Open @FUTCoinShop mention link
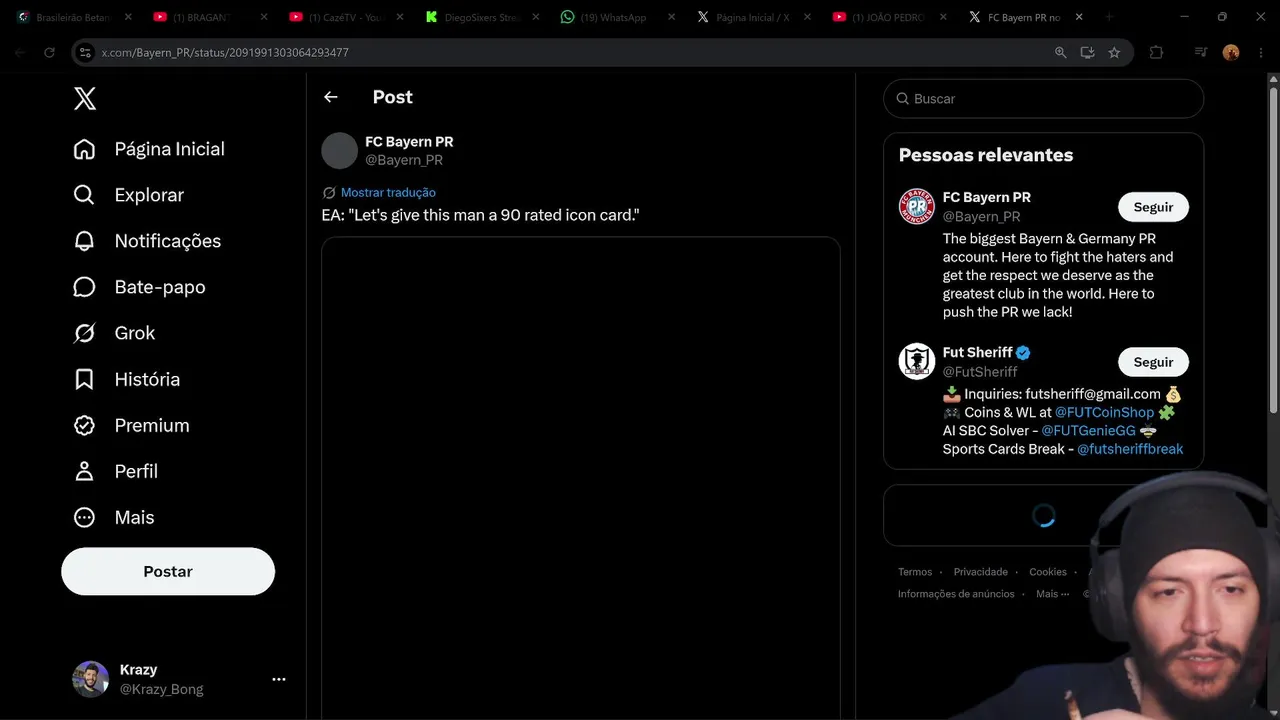The width and height of the screenshot is (1280, 720). click(x=1104, y=412)
